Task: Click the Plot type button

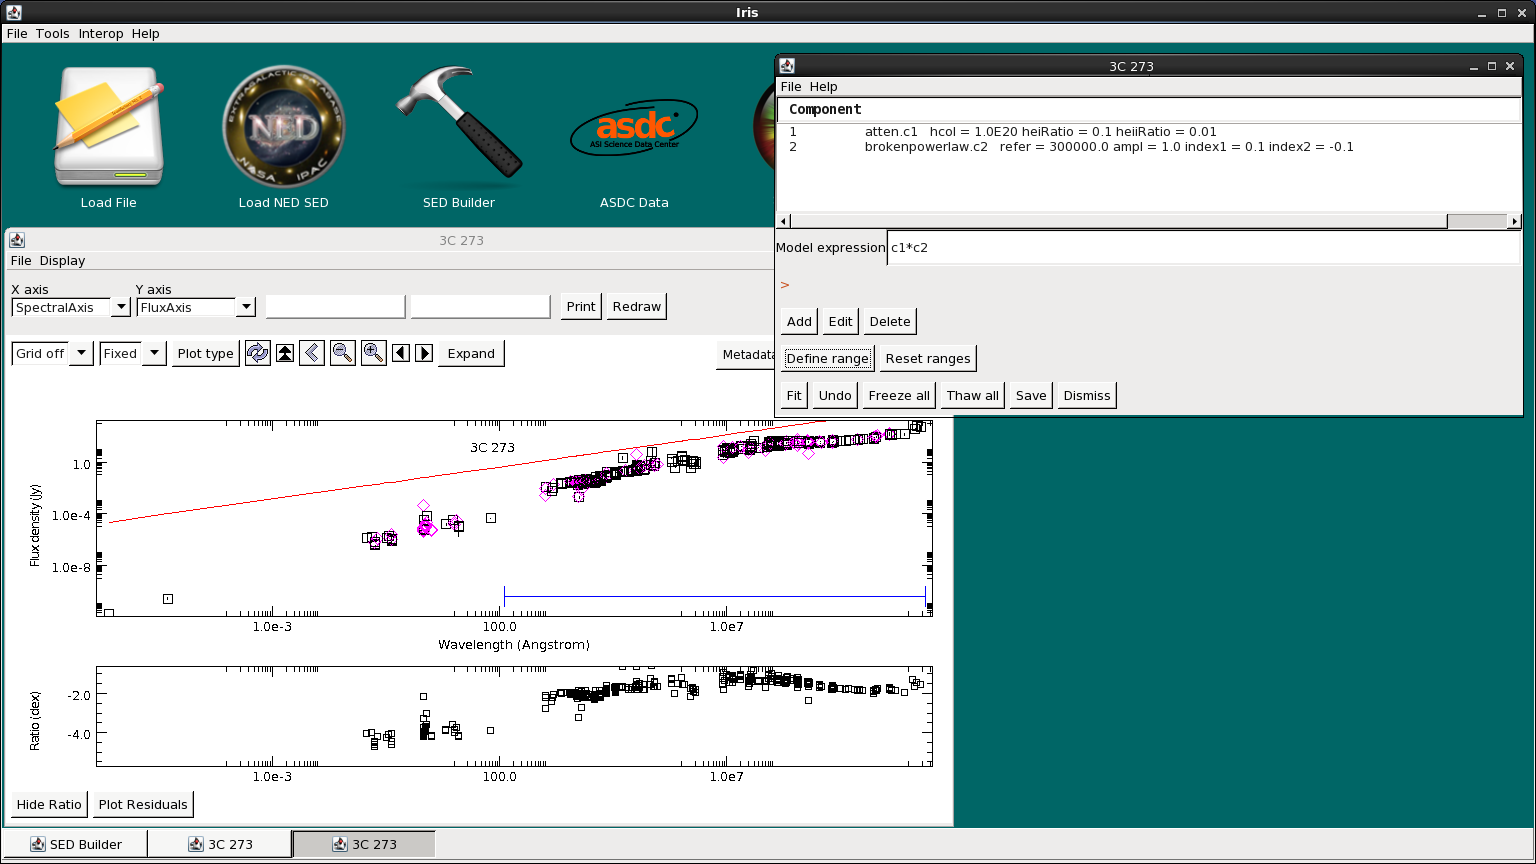Action: [x=205, y=353]
